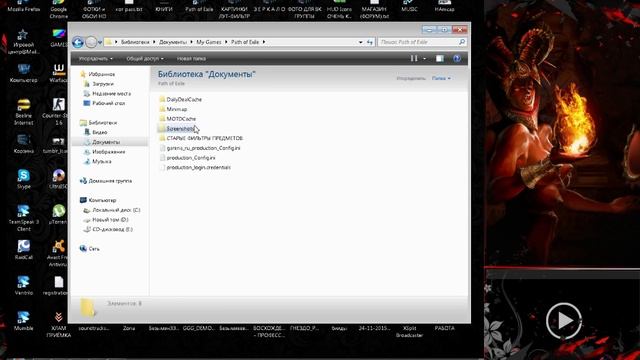Click the 'Новая папка' toolbar button
The height and width of the screenshot is (360, 640).
click(191, 59)
